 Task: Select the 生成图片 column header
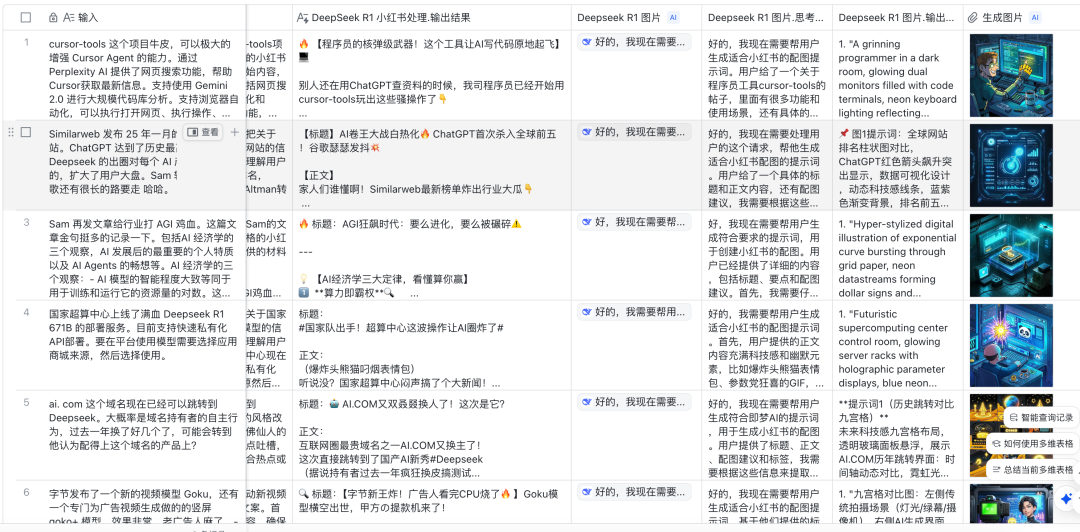coord(1021,17)
